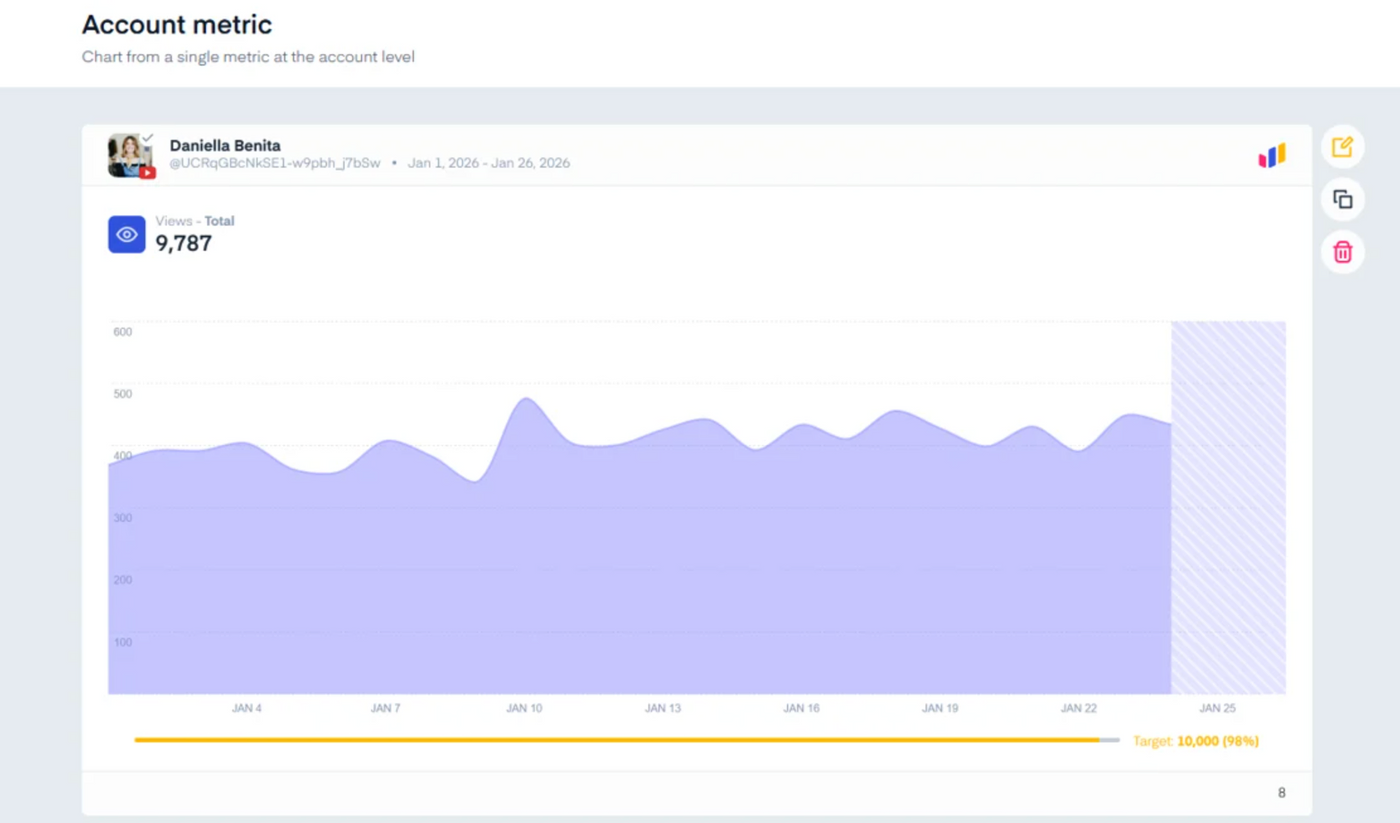Click the 500 y-axis value
1400x823 pixels.
(x=122, y=394)
